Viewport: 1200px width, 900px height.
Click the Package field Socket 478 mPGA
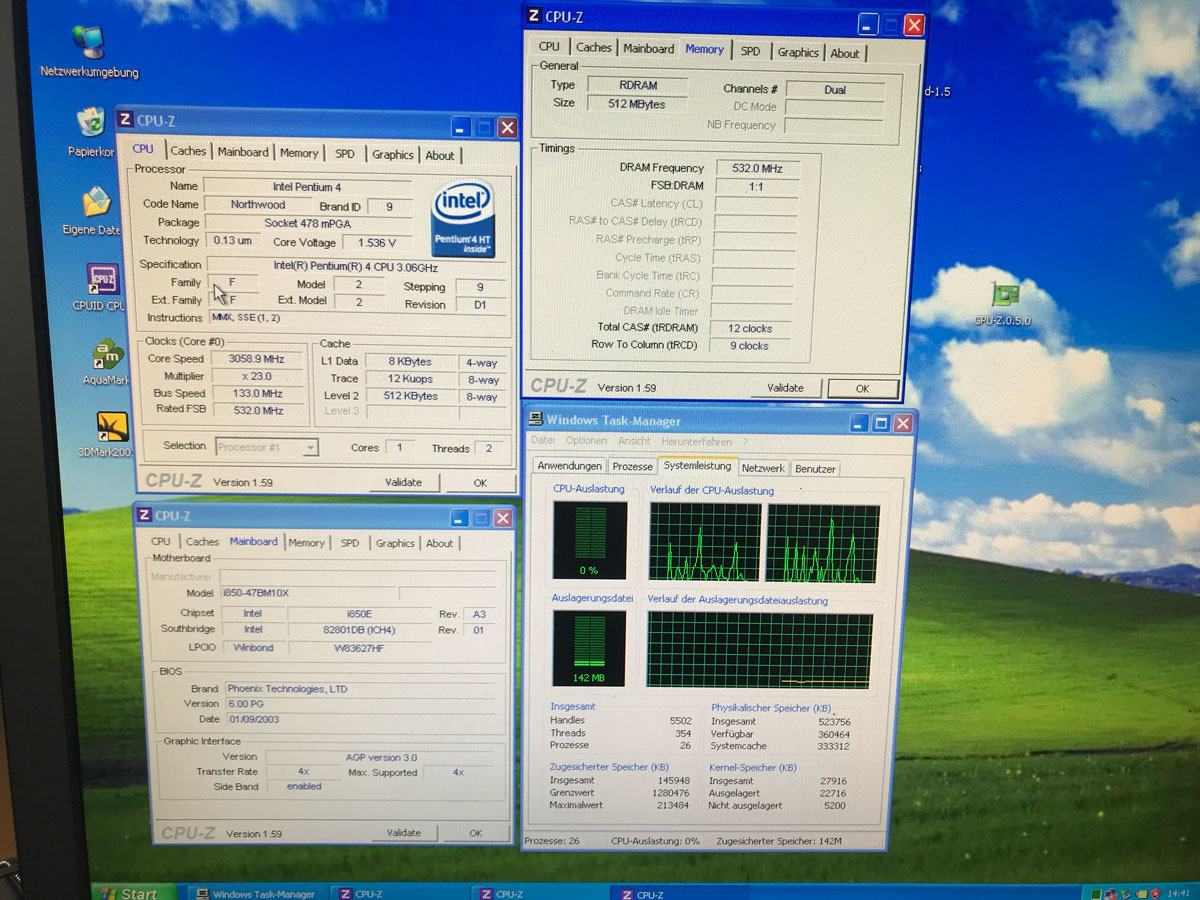click(308, 223)
